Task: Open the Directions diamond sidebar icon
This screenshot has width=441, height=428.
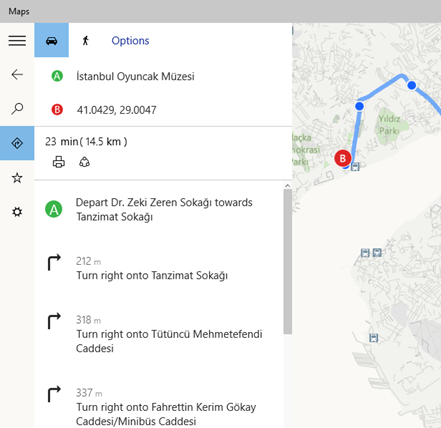Action: pos(17,143)
